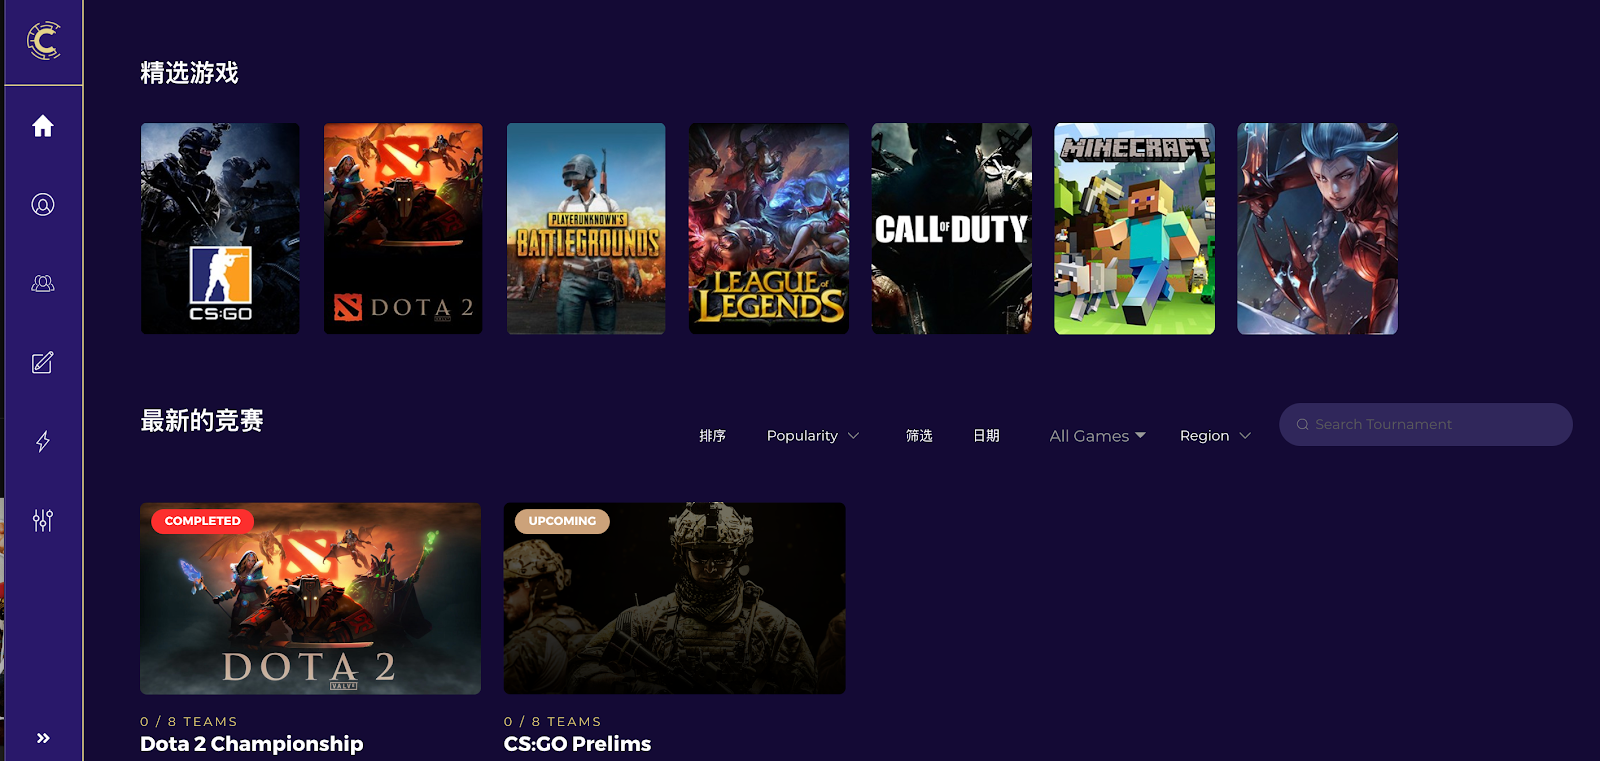
Task: Open the Region dropdown
Action: click(1215, 436)
